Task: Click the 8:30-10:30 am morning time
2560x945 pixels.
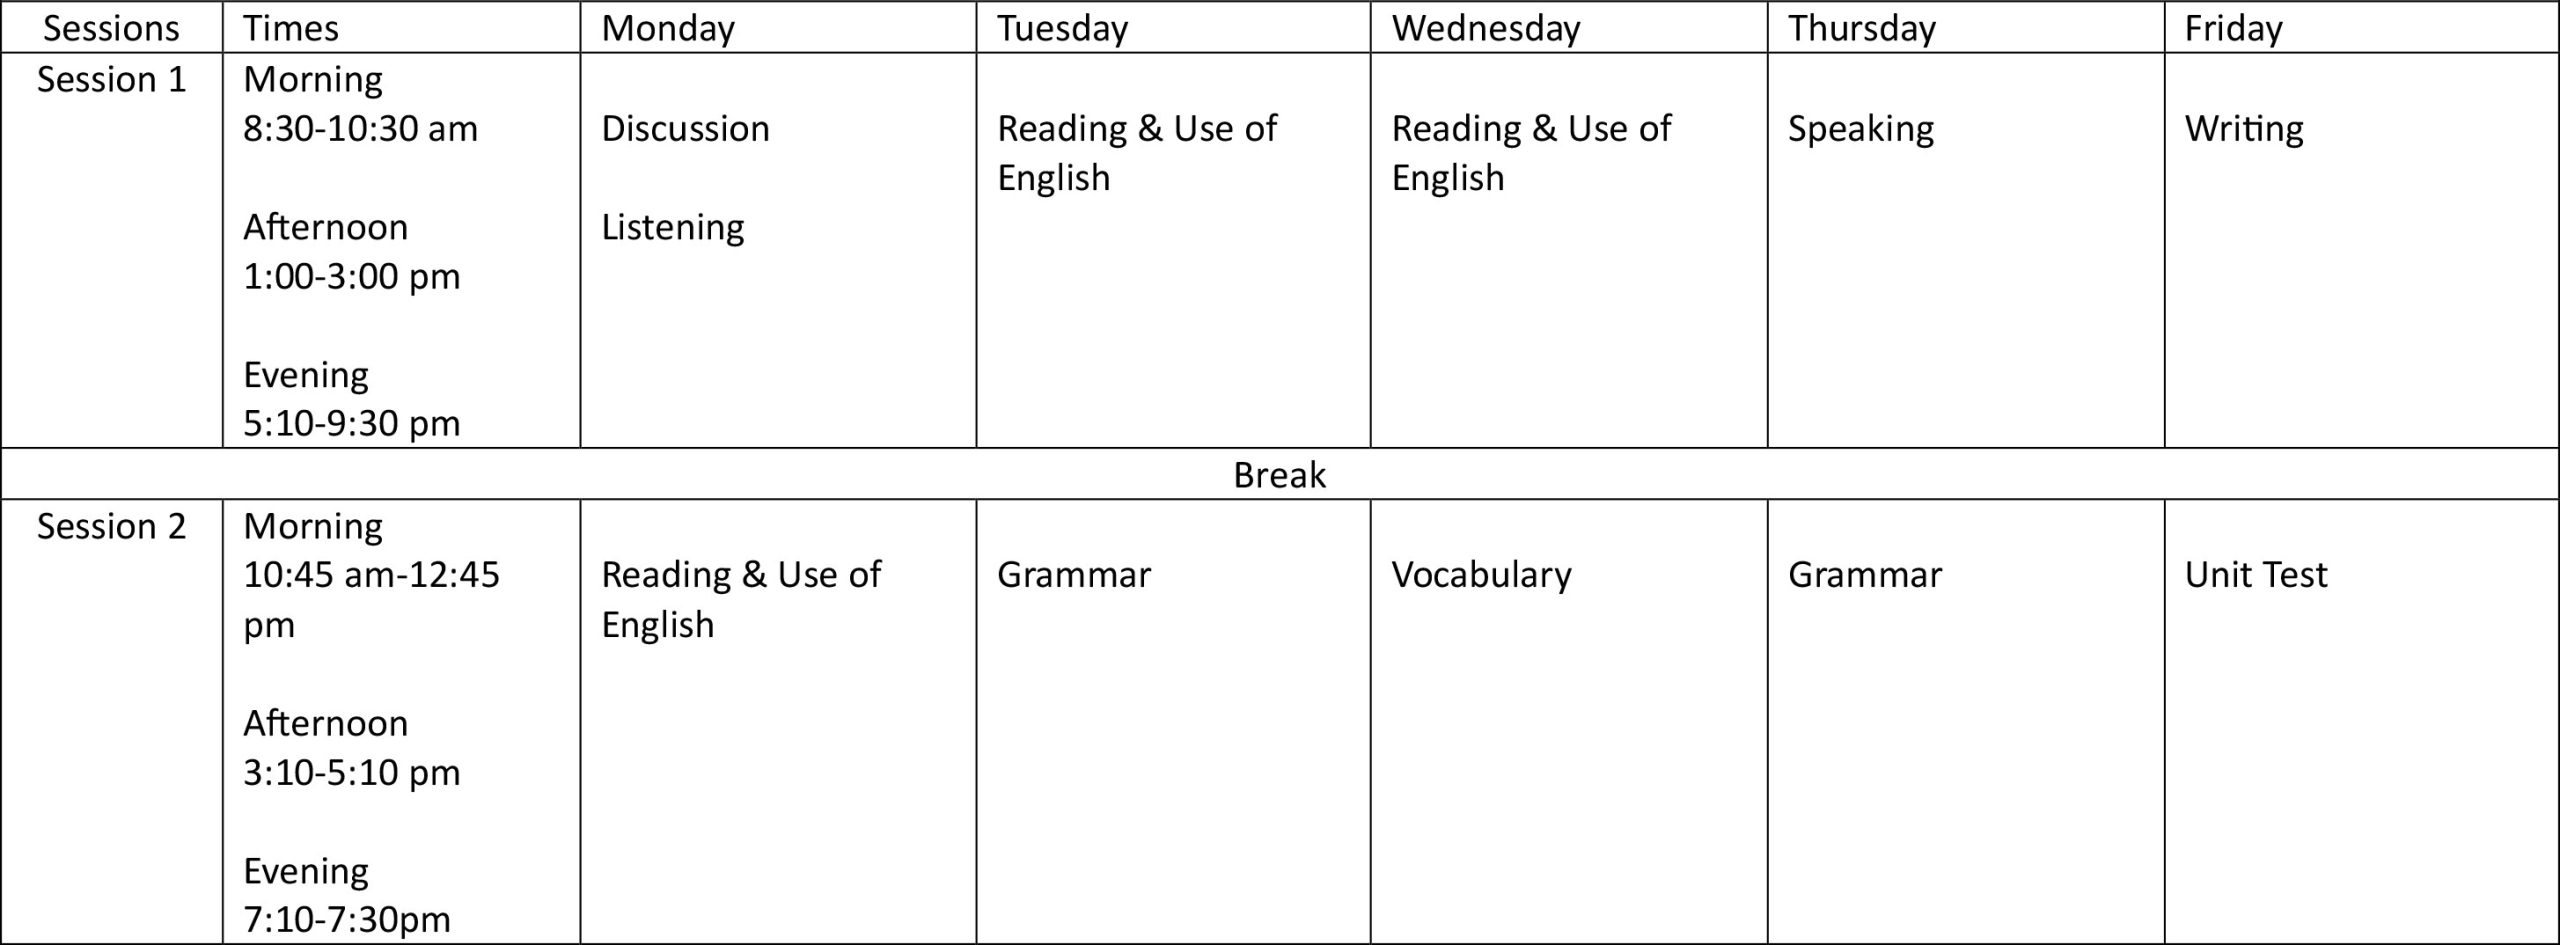Action: [x=360, y=129]
